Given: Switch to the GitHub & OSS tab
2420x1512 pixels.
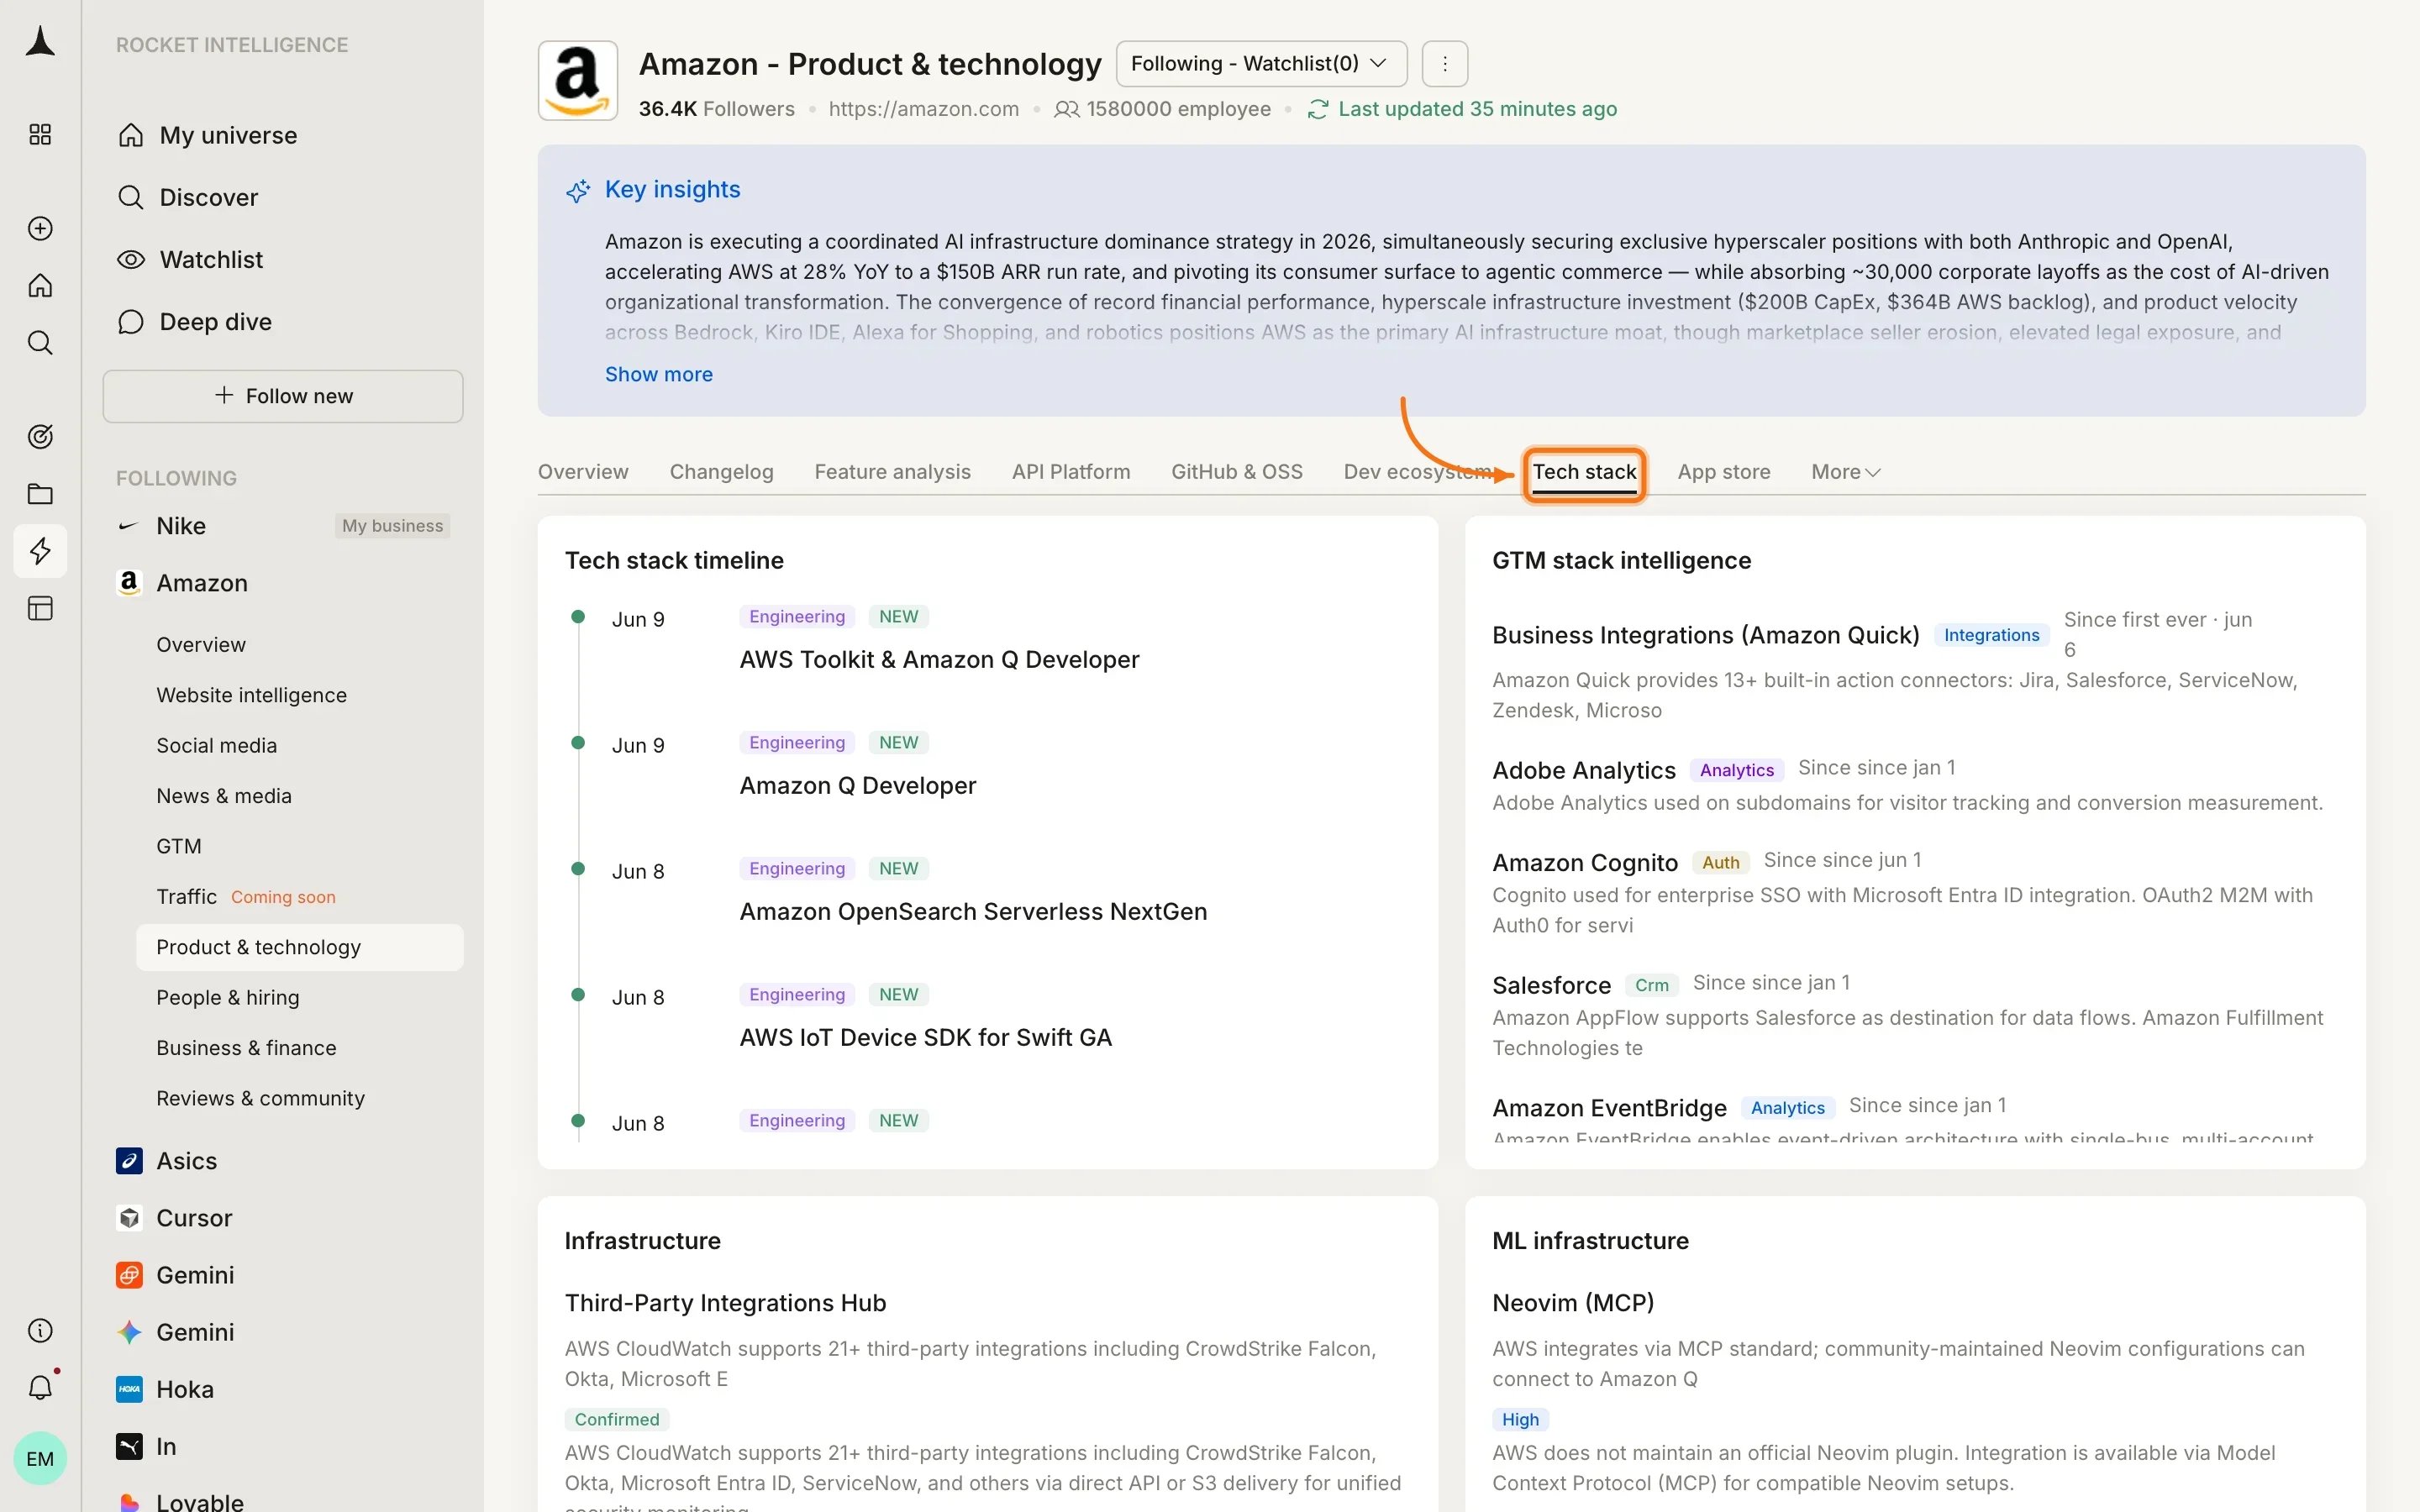Looking at the screenshot, I should 1236,472.
